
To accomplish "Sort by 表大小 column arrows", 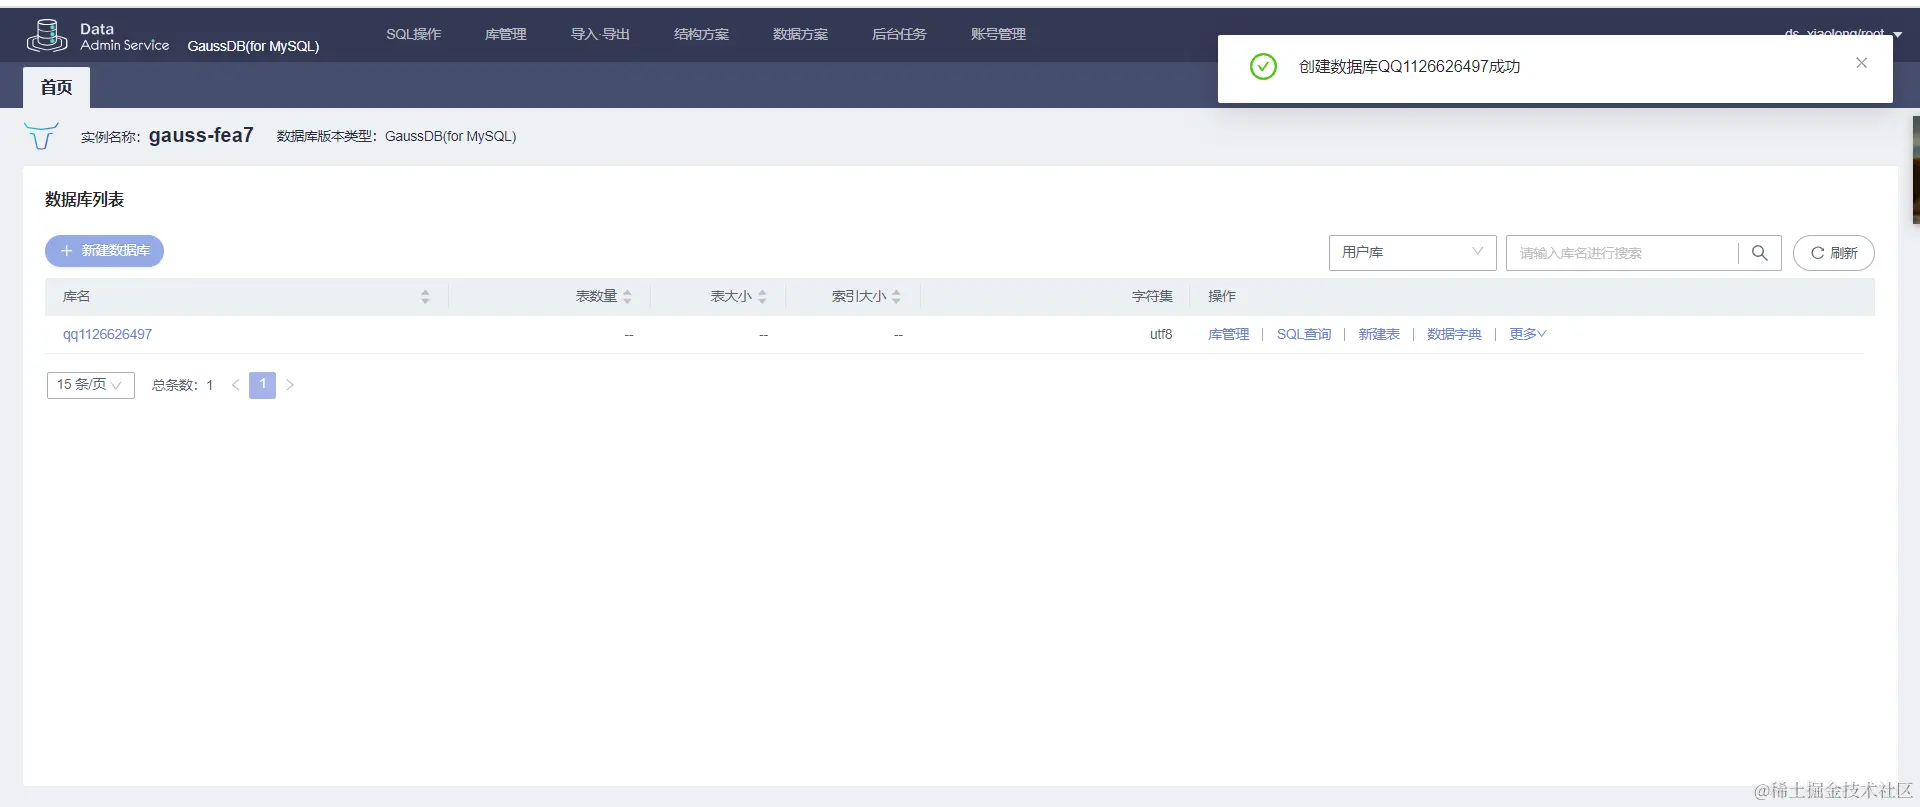I will click(762, 297).
